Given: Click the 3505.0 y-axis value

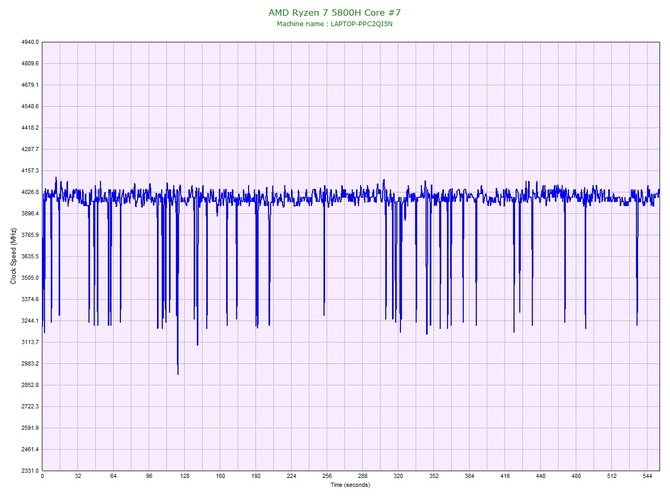Looking at the screenshot, I should [x=30, y=278].
